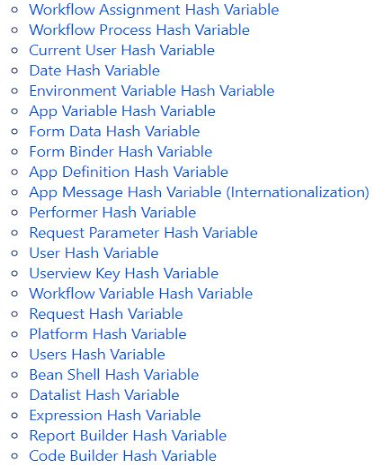Open the Form Data Hash Variable link

click(x=115, y=131)
